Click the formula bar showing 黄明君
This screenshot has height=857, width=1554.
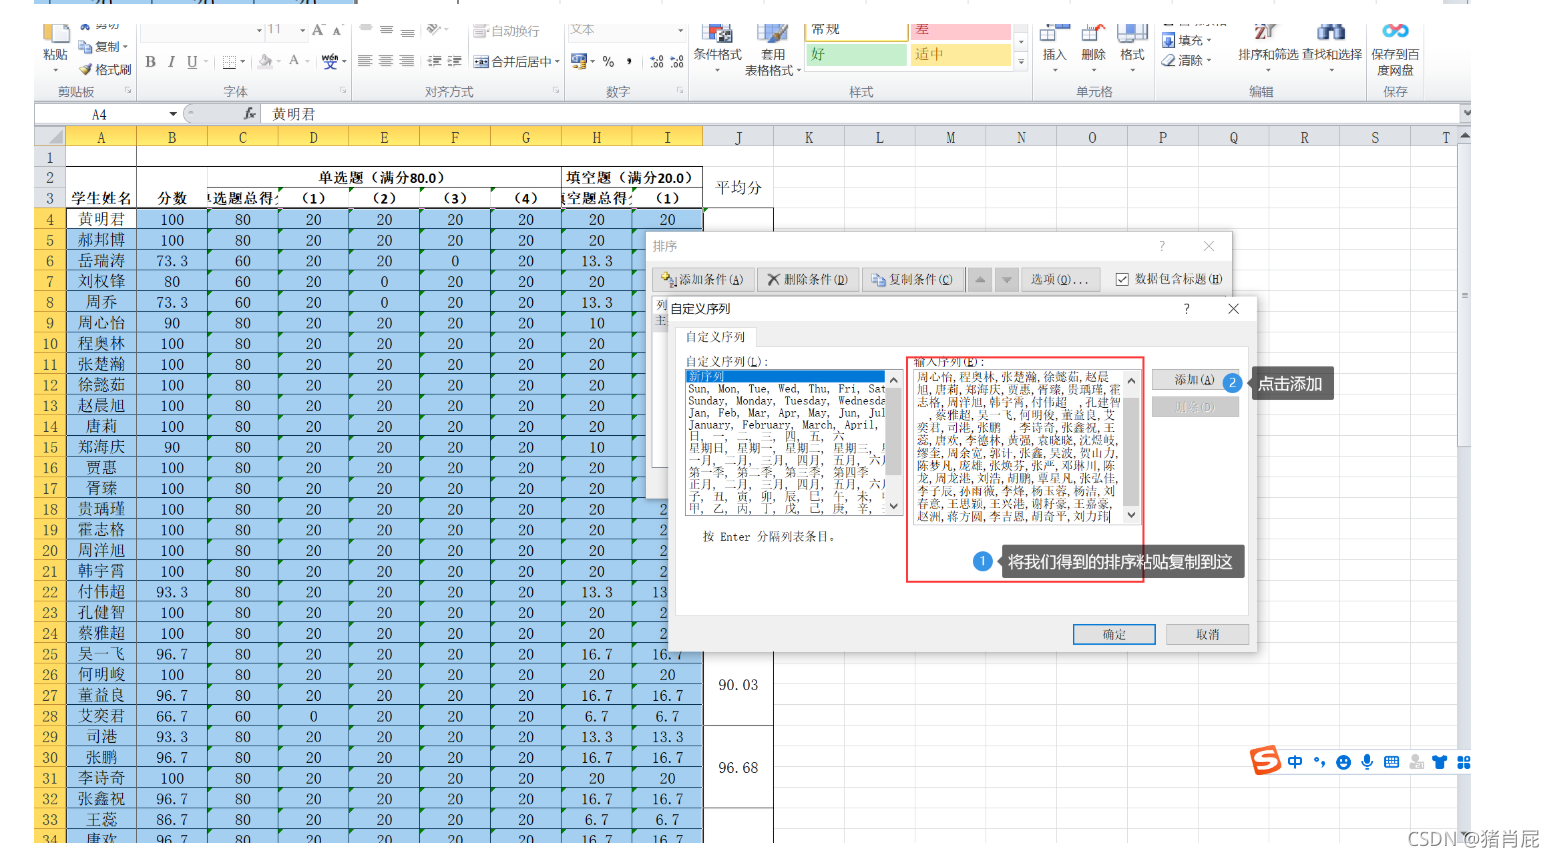tap(860, 114)
